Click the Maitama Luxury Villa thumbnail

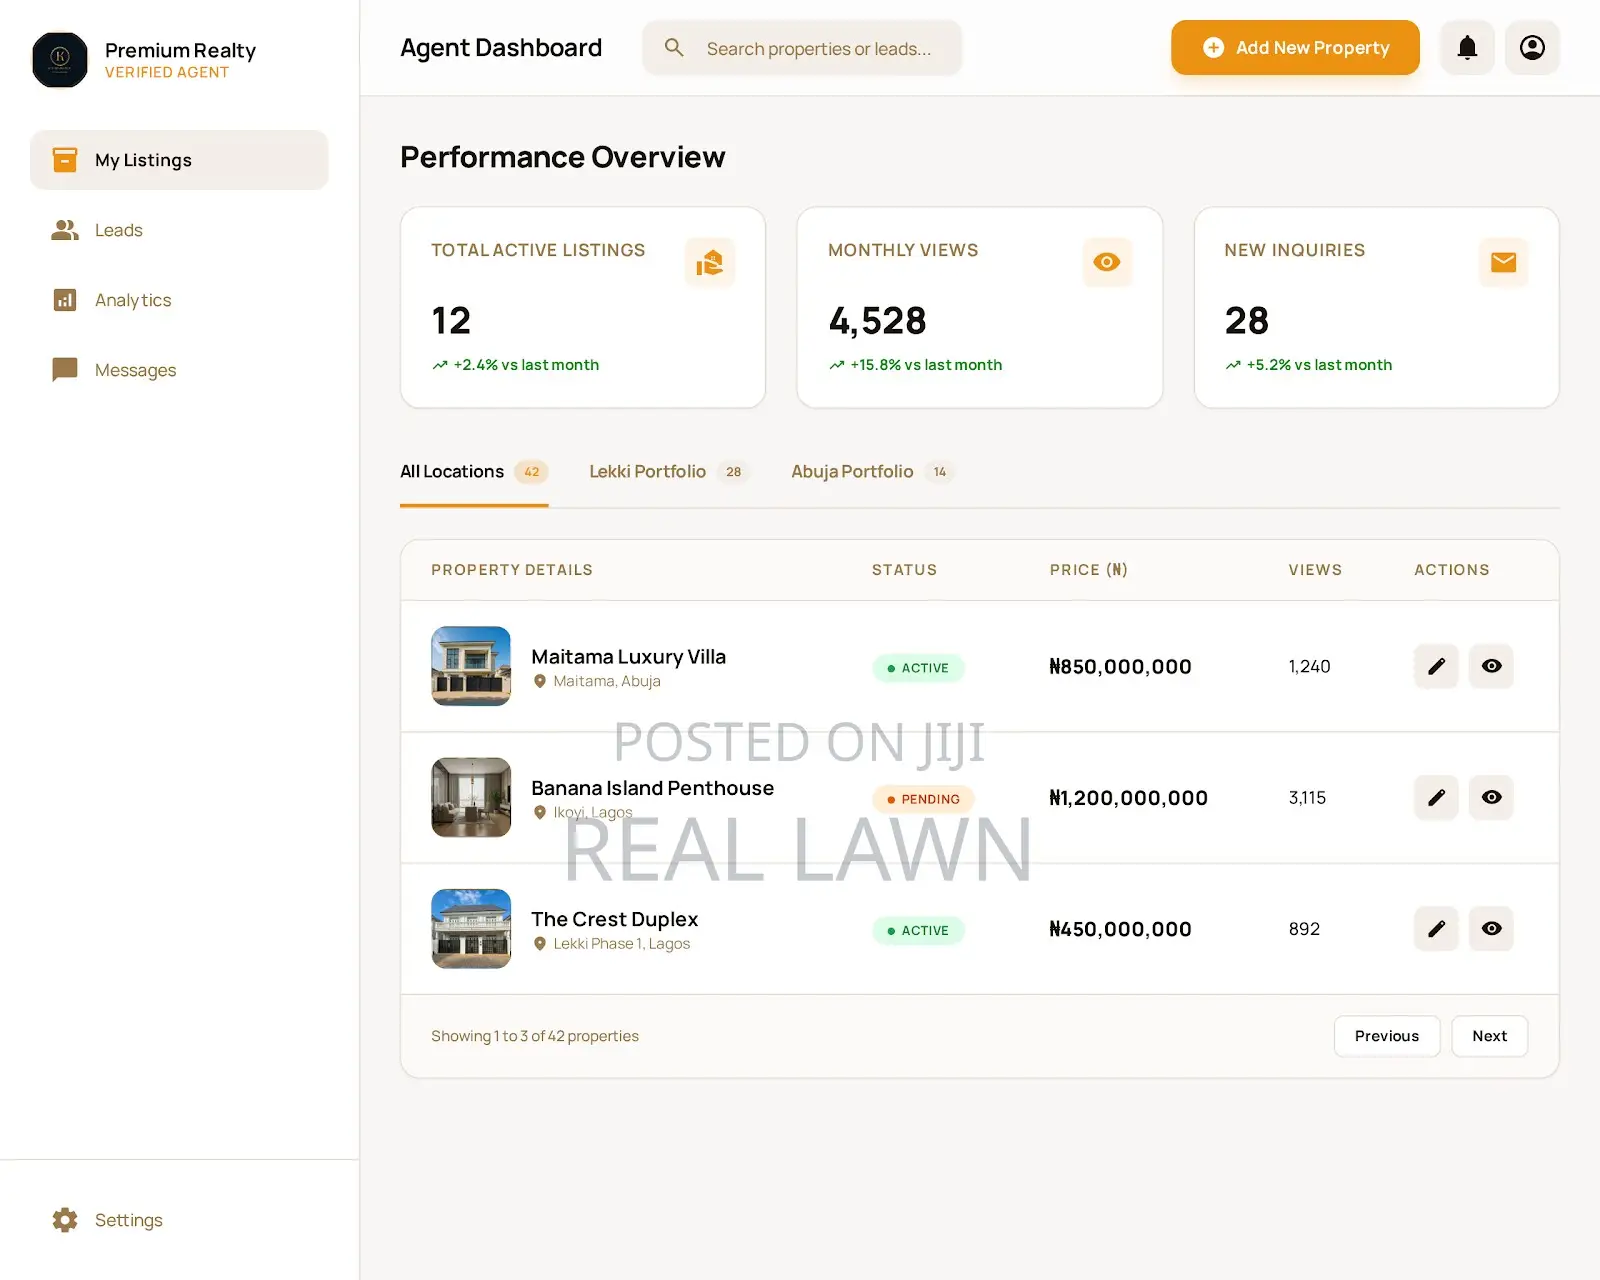(471, 666)
